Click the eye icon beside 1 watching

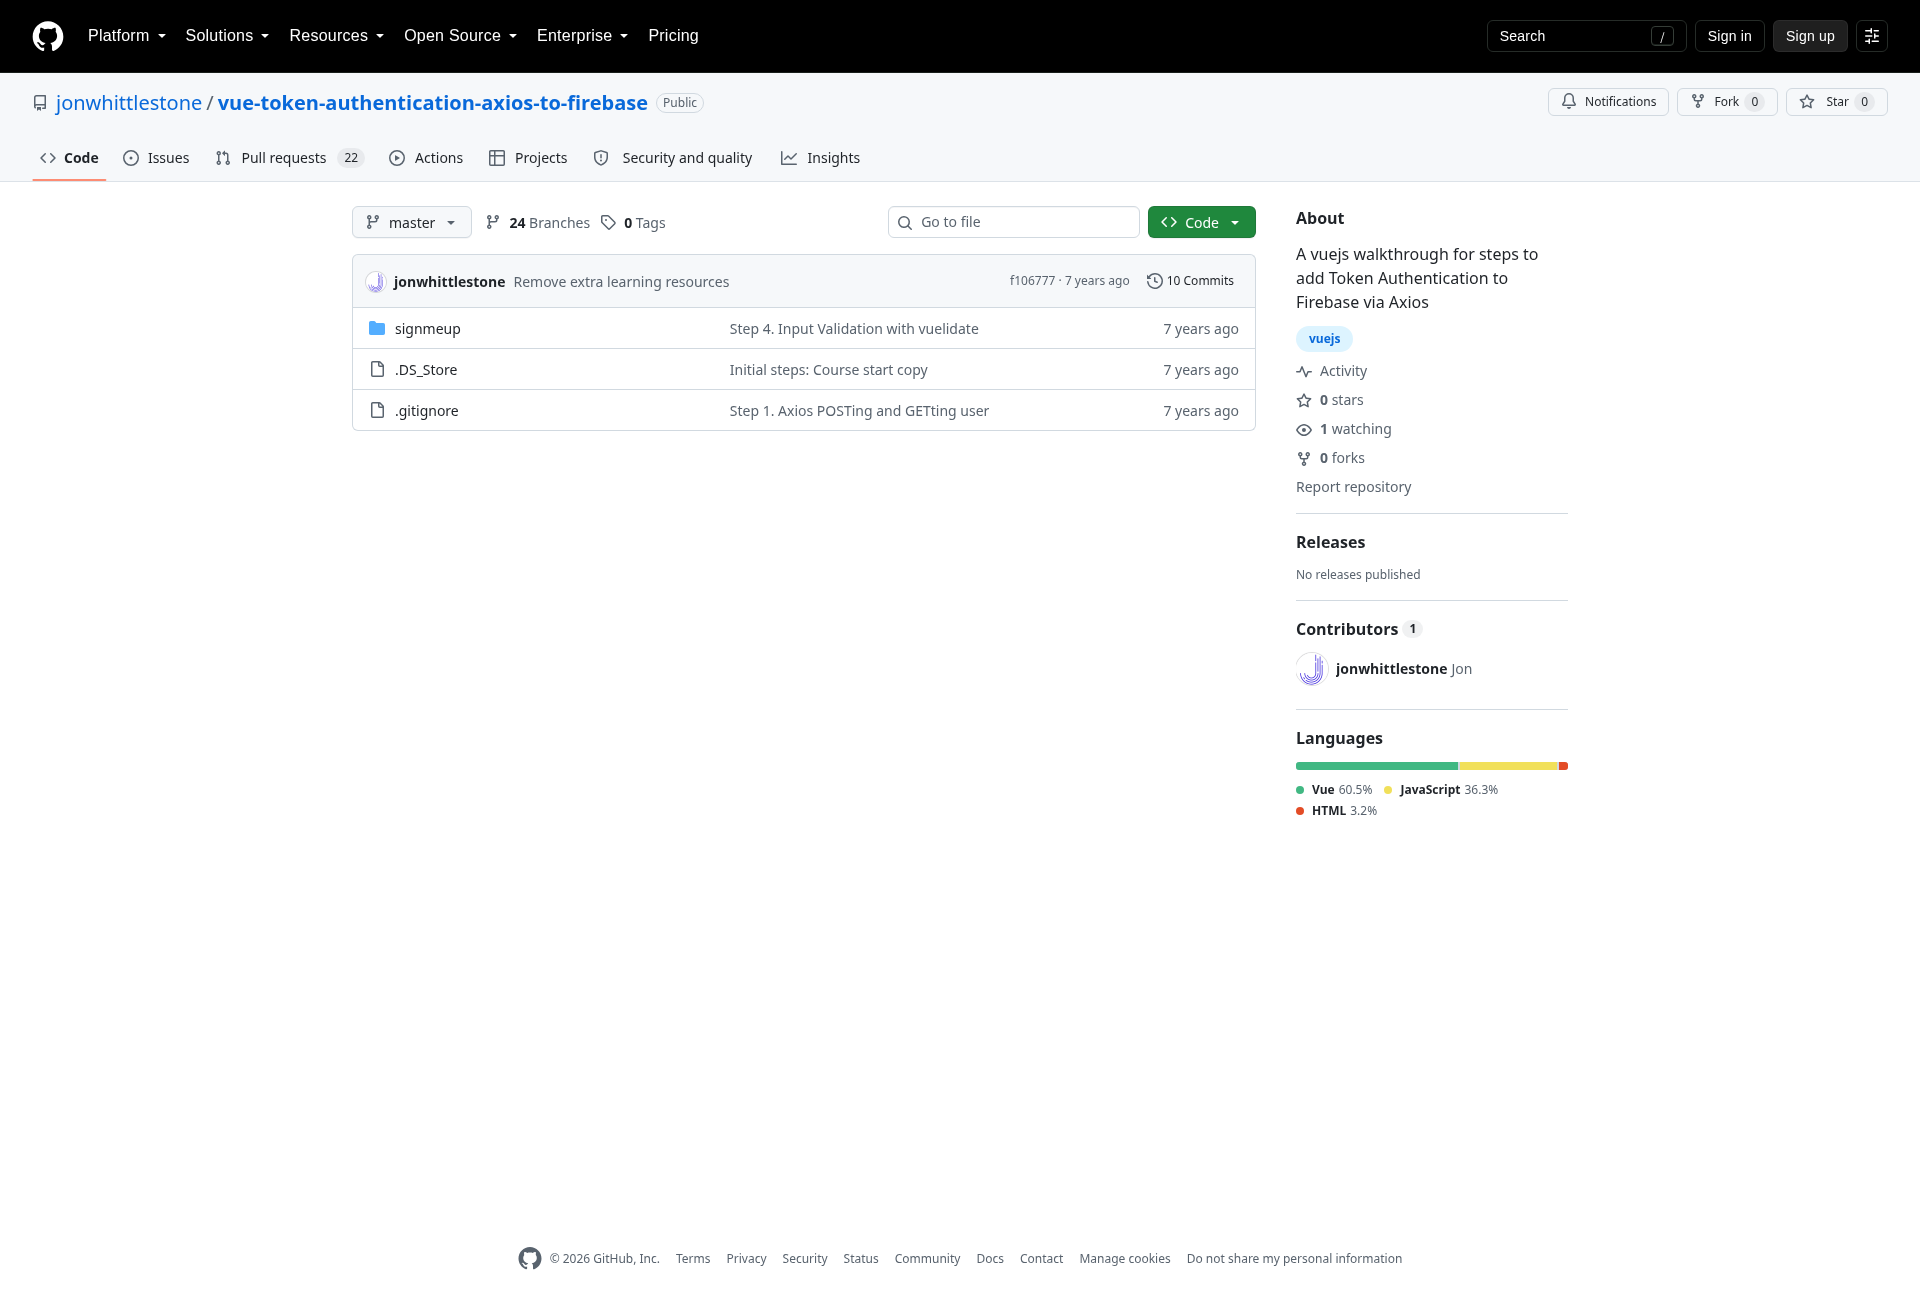pyautogui.click(x=1304, y=429)
